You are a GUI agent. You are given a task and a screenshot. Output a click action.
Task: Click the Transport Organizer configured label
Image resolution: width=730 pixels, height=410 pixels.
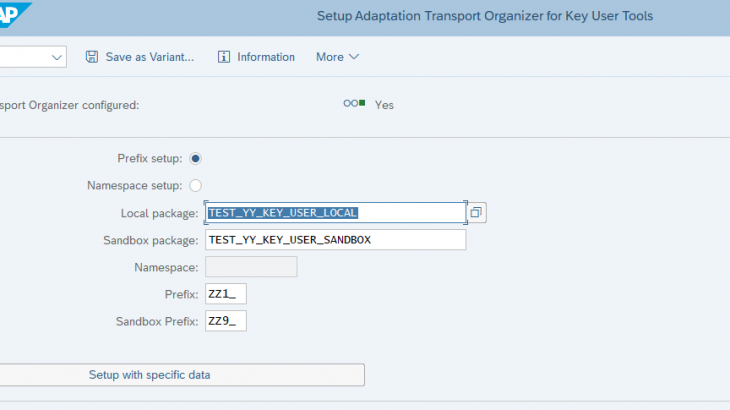pos(70,104)
